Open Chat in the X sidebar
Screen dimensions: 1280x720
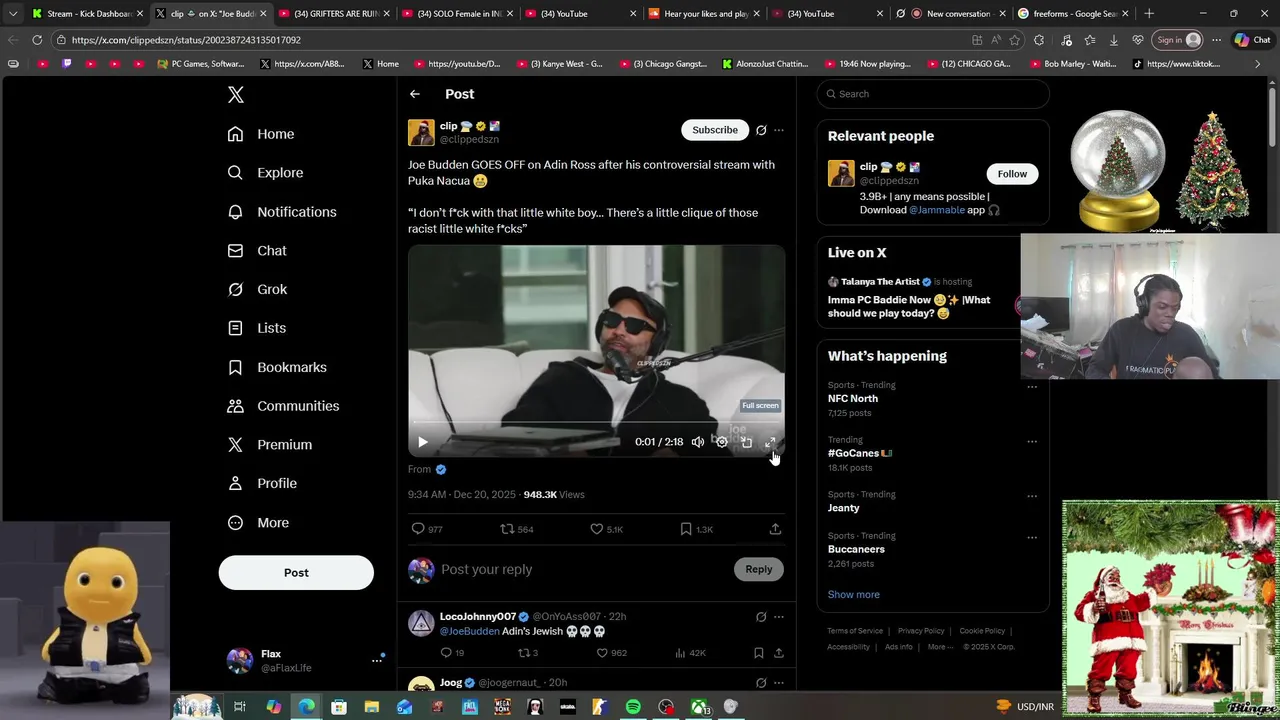[257, 251]
